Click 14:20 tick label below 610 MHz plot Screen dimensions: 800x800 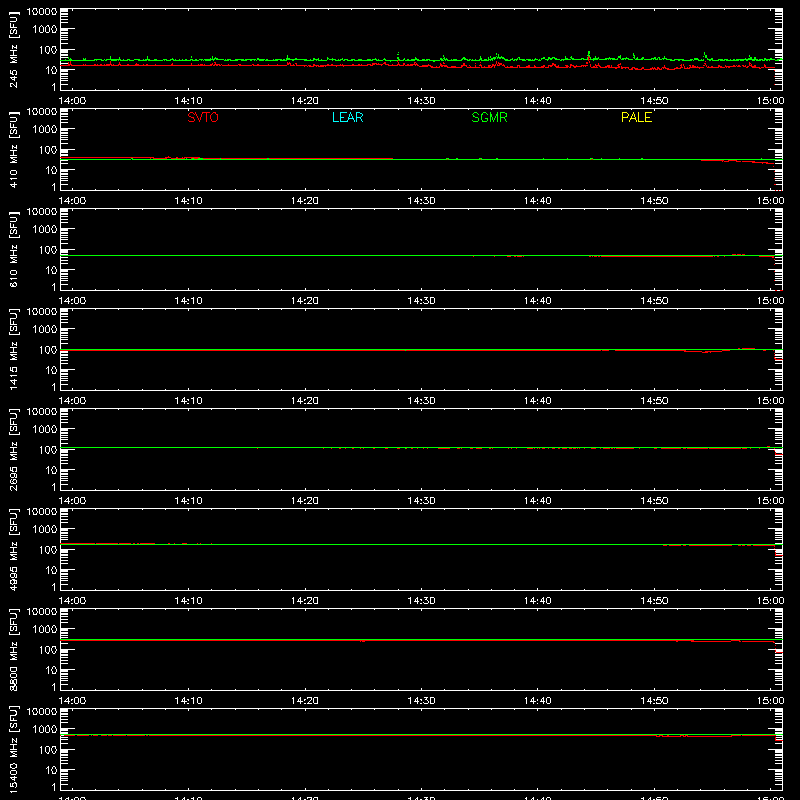(305, 301)
